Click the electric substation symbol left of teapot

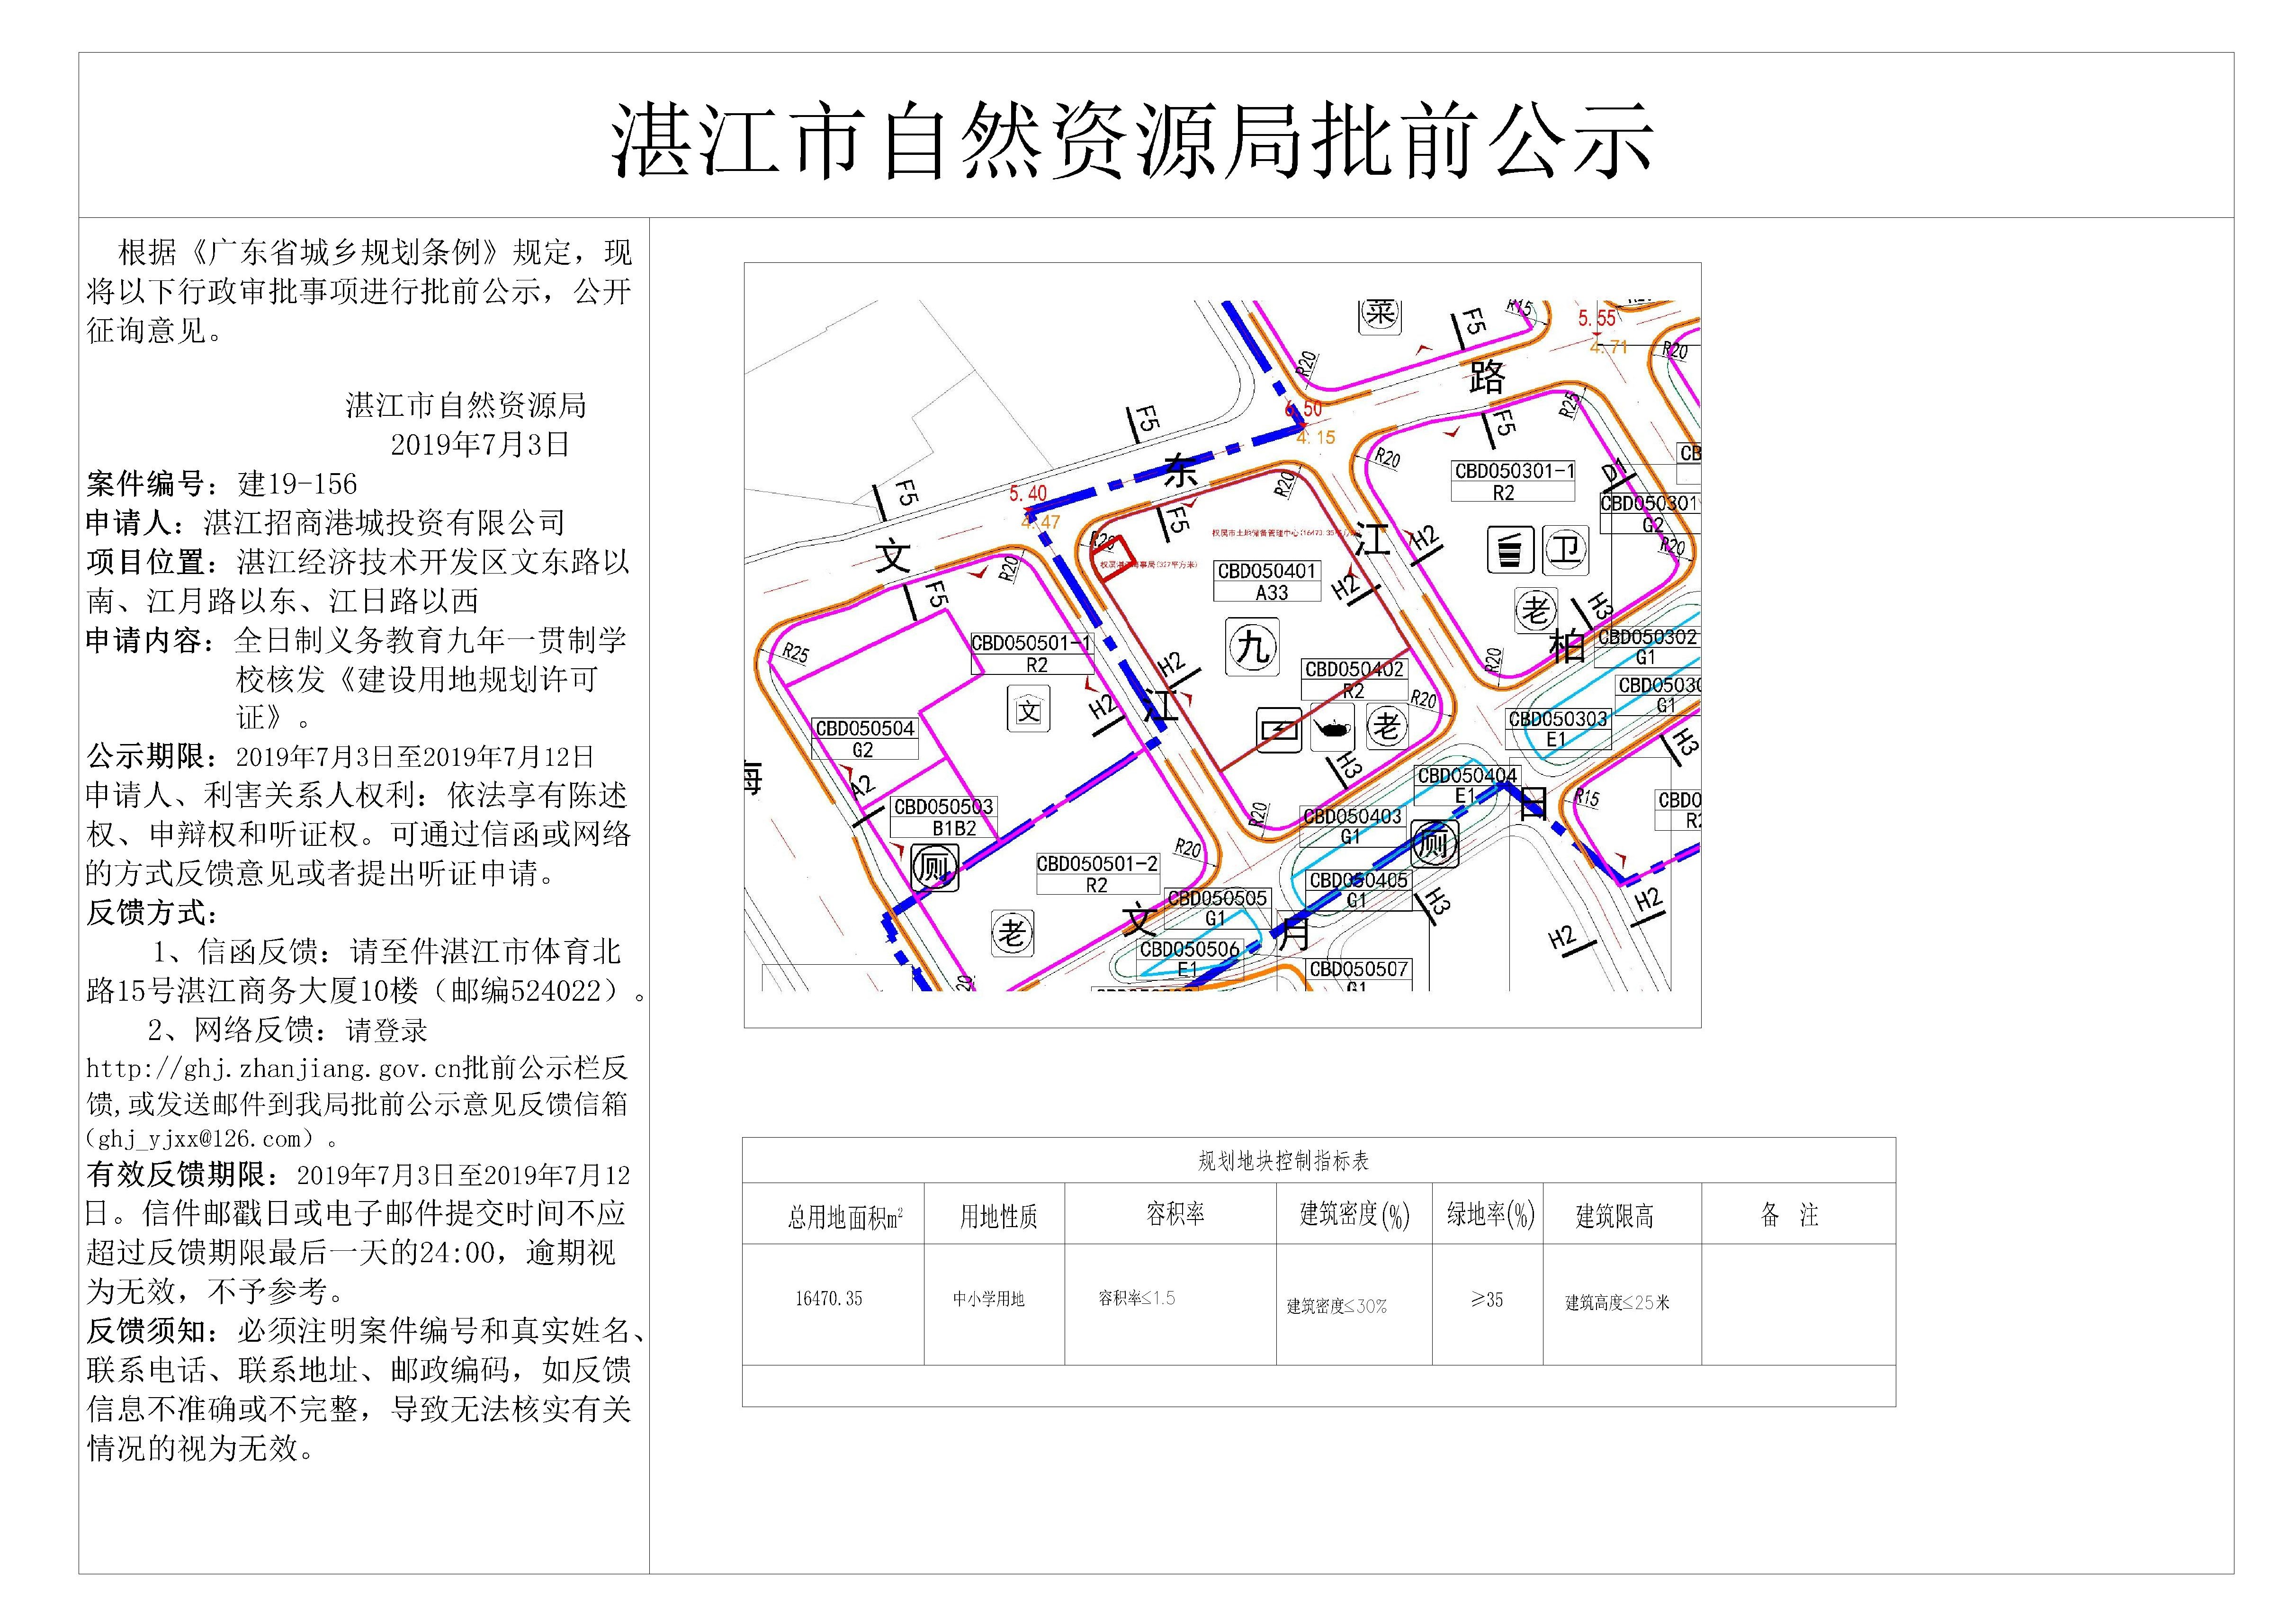[1279, 730]
